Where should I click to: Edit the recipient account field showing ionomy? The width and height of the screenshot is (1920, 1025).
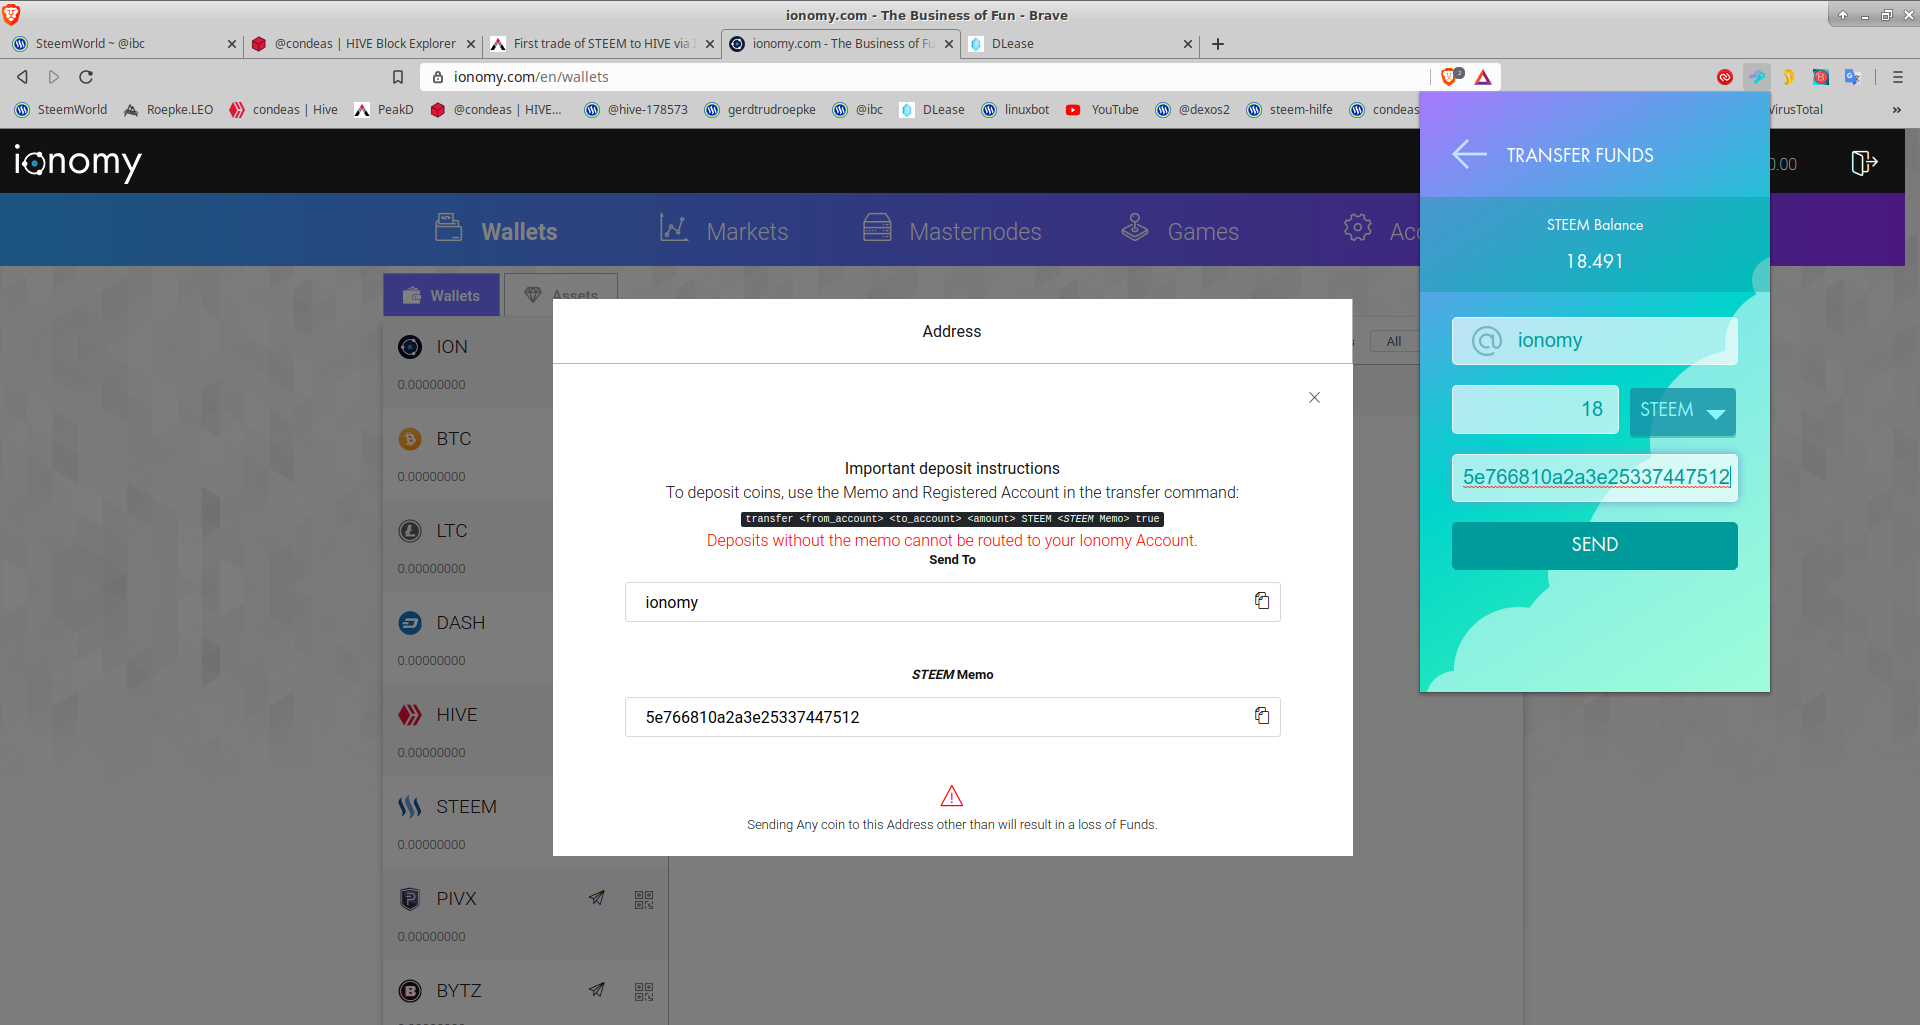[1594, 341]
